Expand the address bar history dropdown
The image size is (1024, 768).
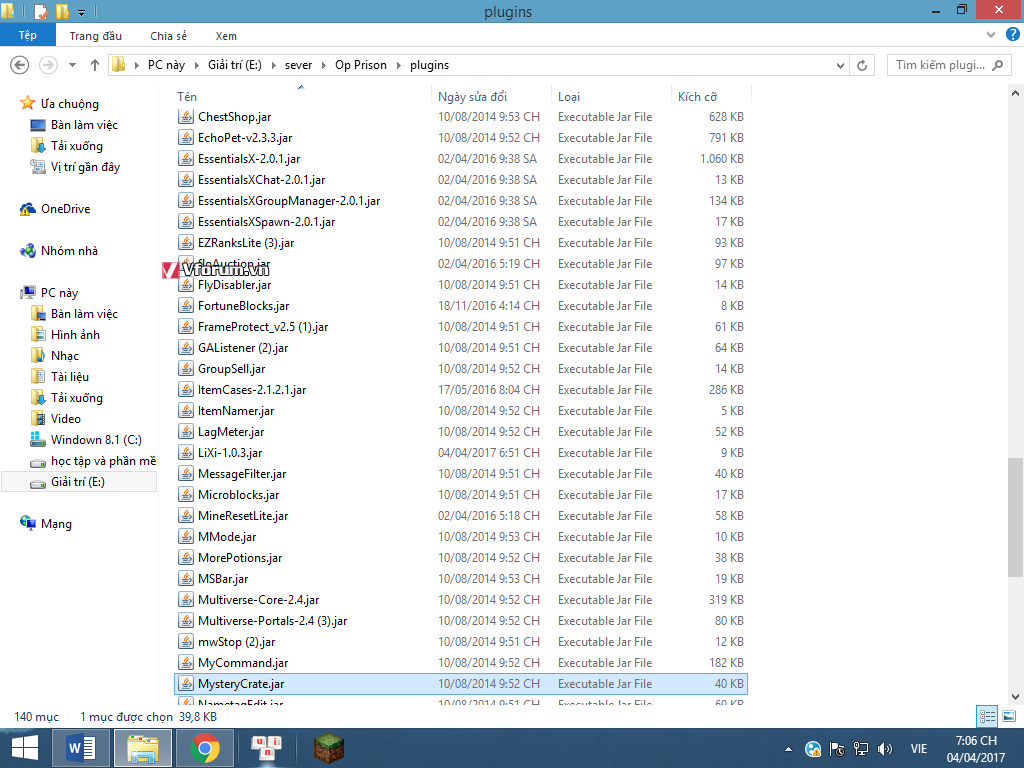click(840, 65)
